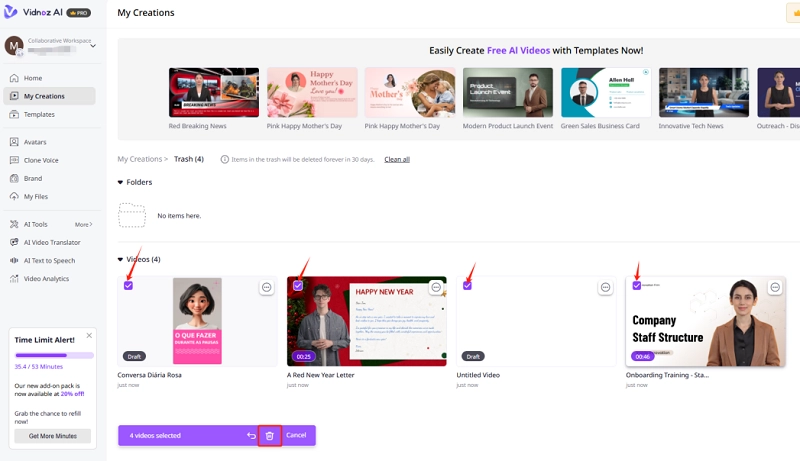
Task: Open the Templates sidebar item
Action: coord(39,114)
